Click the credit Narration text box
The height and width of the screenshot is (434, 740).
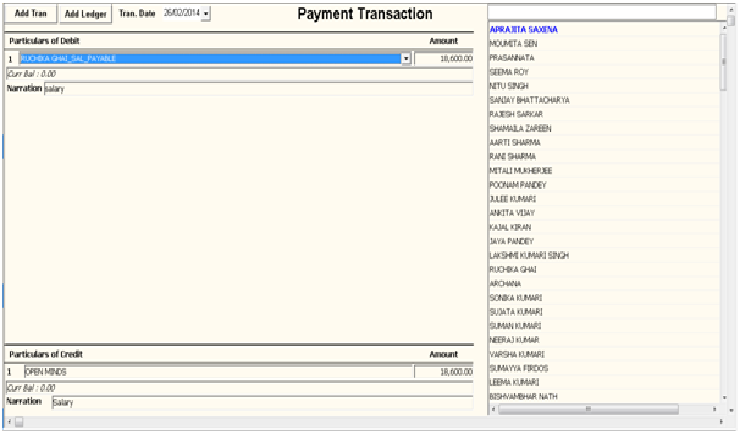260,403
